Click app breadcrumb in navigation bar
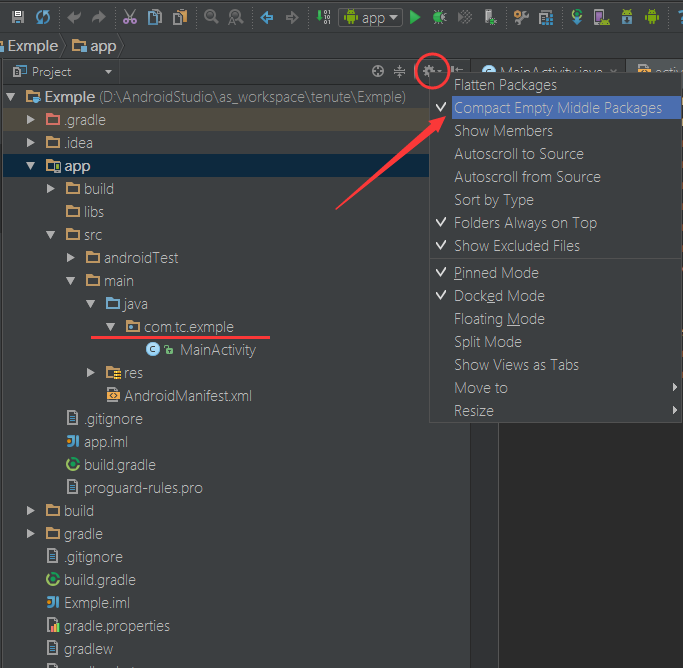Screen dimensions: 683x668 point(94,46)
